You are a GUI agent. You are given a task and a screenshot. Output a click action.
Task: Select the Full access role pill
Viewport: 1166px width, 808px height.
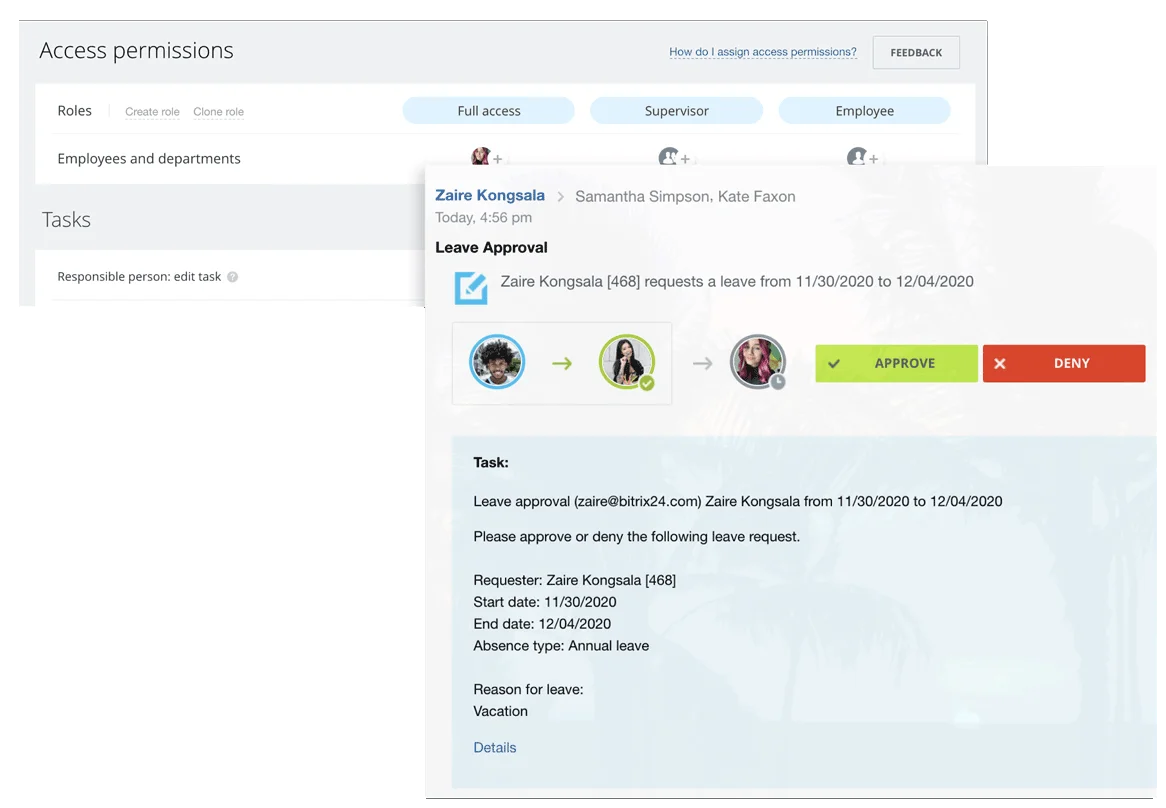pyautogui.click(x=489, y=111)
